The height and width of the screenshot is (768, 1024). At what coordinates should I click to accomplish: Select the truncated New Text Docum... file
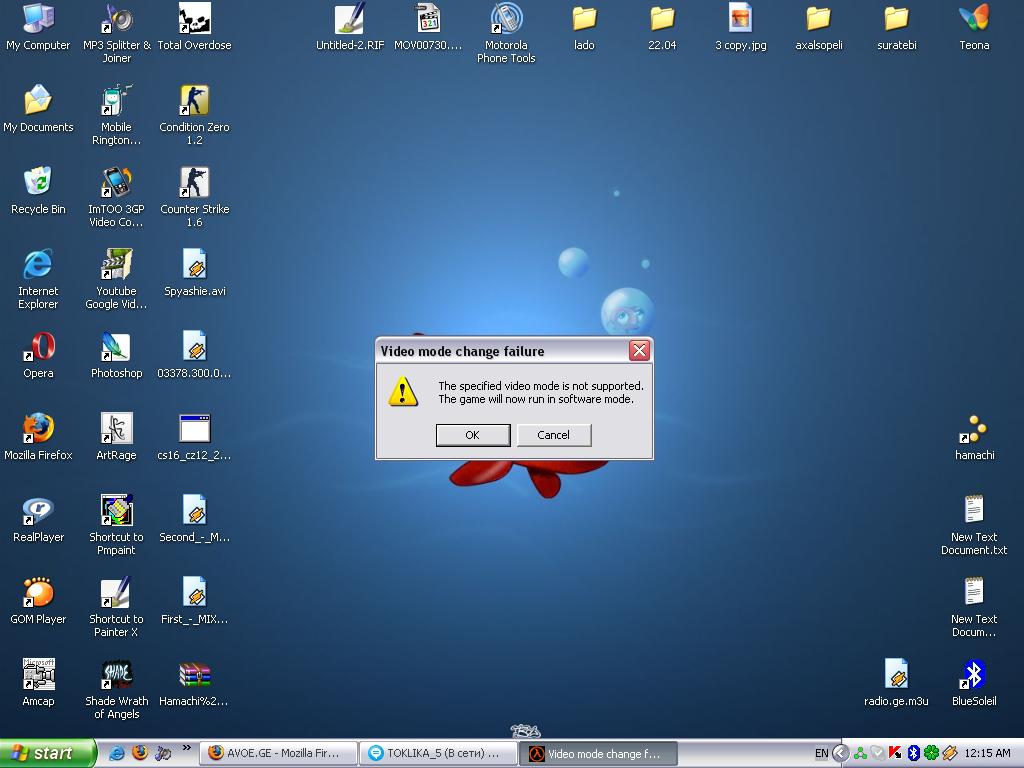(x=974, y=607)
